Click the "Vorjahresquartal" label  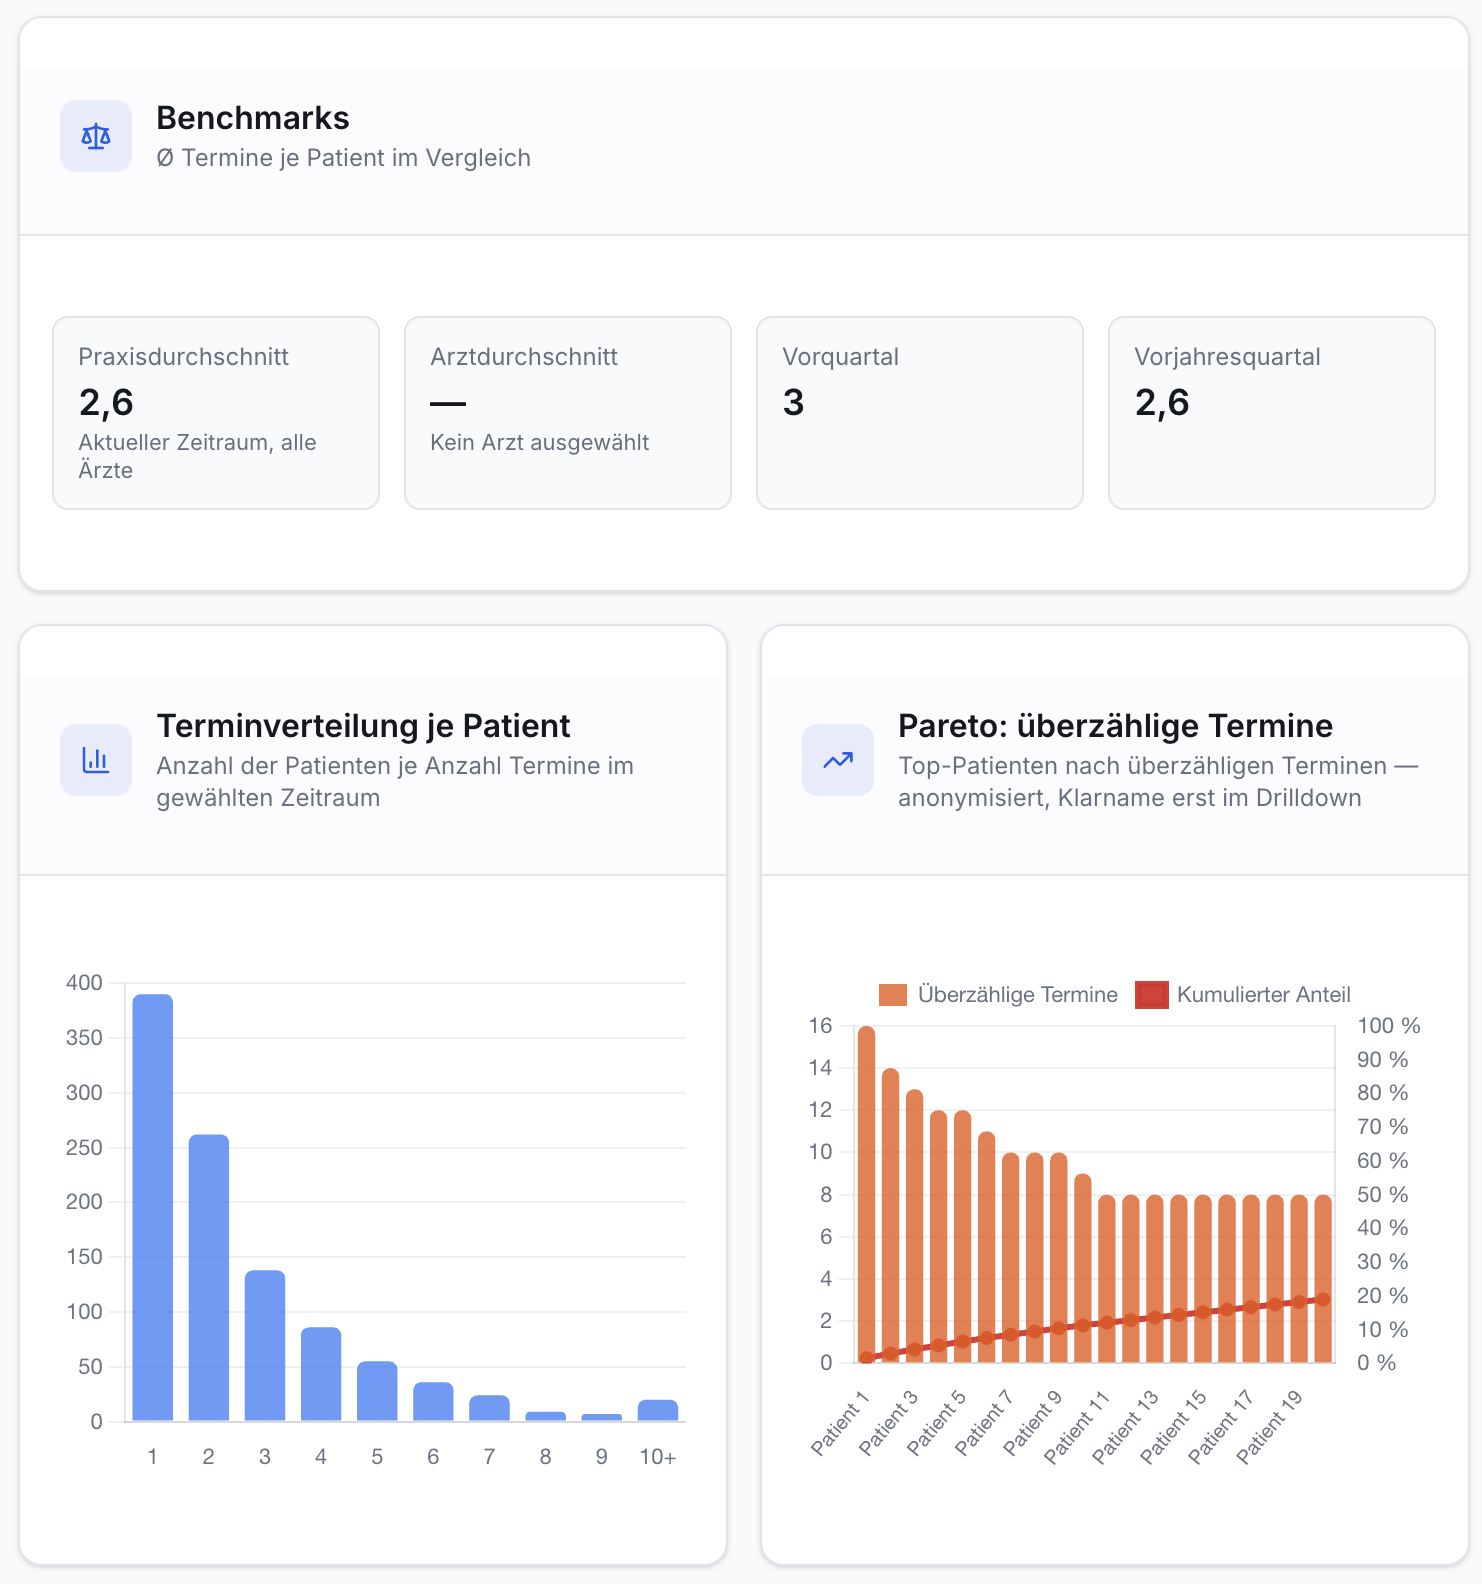pos(1228,357)
